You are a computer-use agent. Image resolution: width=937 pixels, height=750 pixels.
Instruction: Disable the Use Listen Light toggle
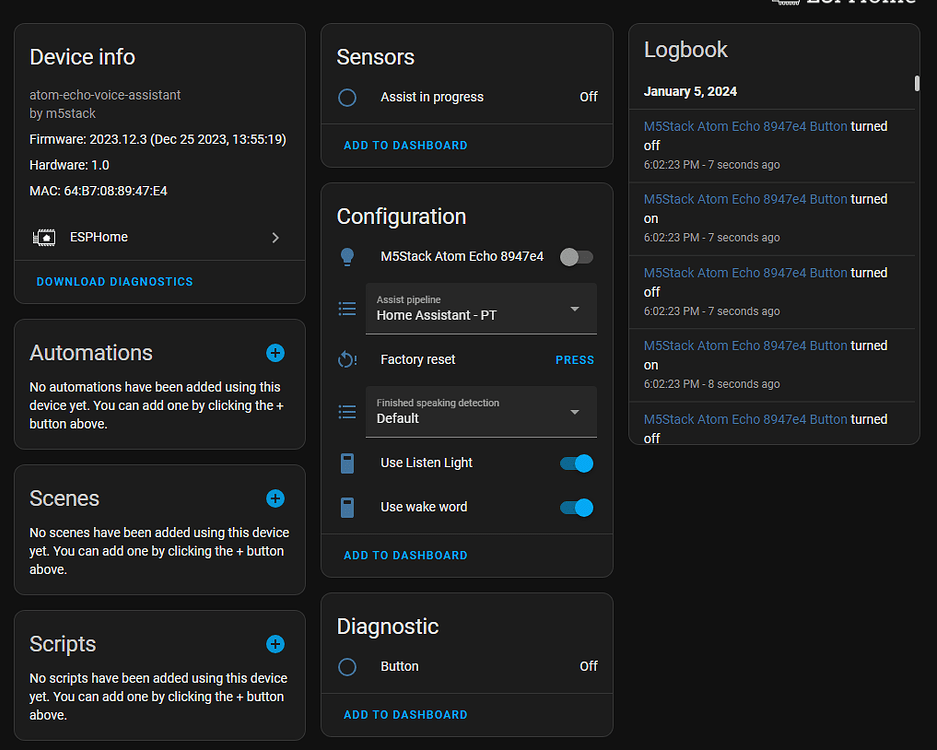point(576,463)
